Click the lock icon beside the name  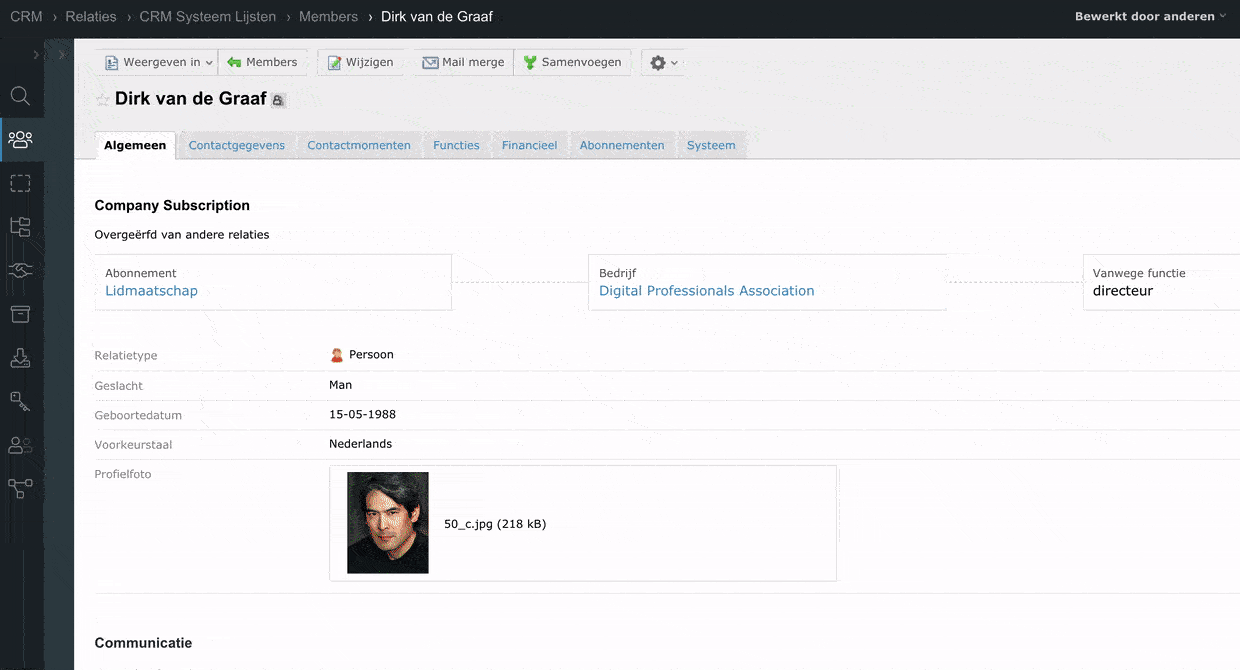(x=278, y=100)
